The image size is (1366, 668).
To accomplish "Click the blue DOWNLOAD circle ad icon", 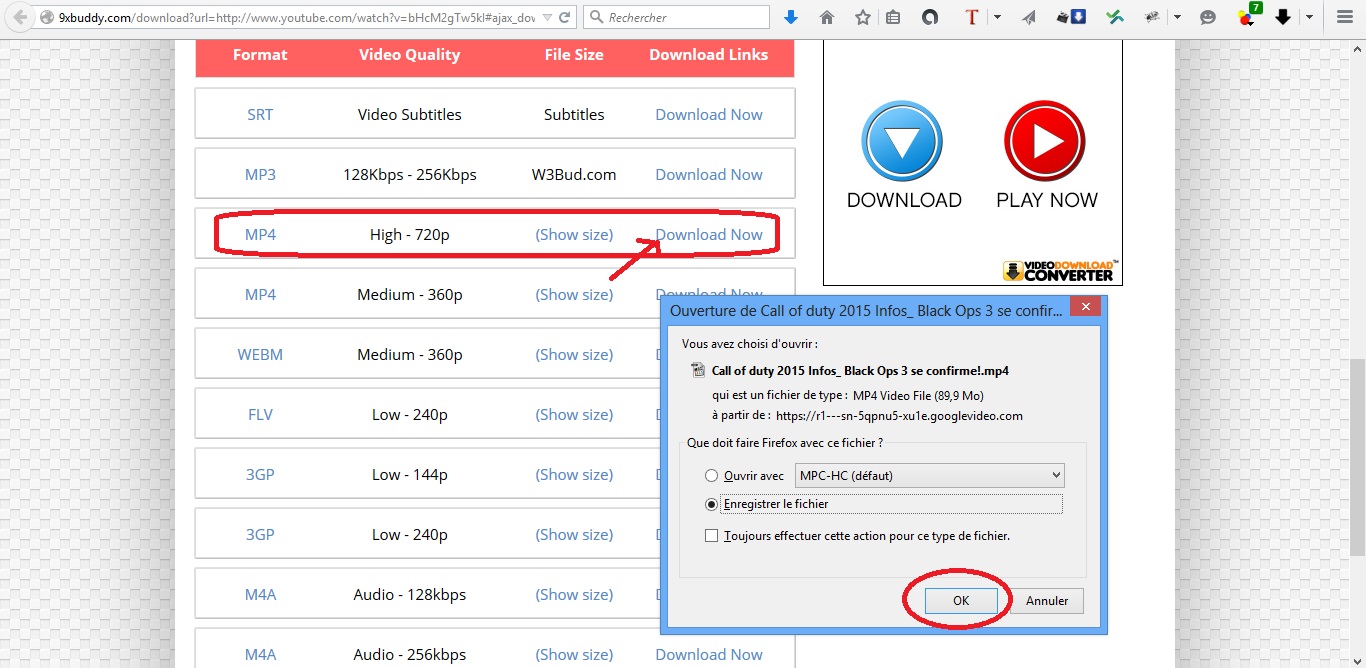I will [x=904, y=141].
